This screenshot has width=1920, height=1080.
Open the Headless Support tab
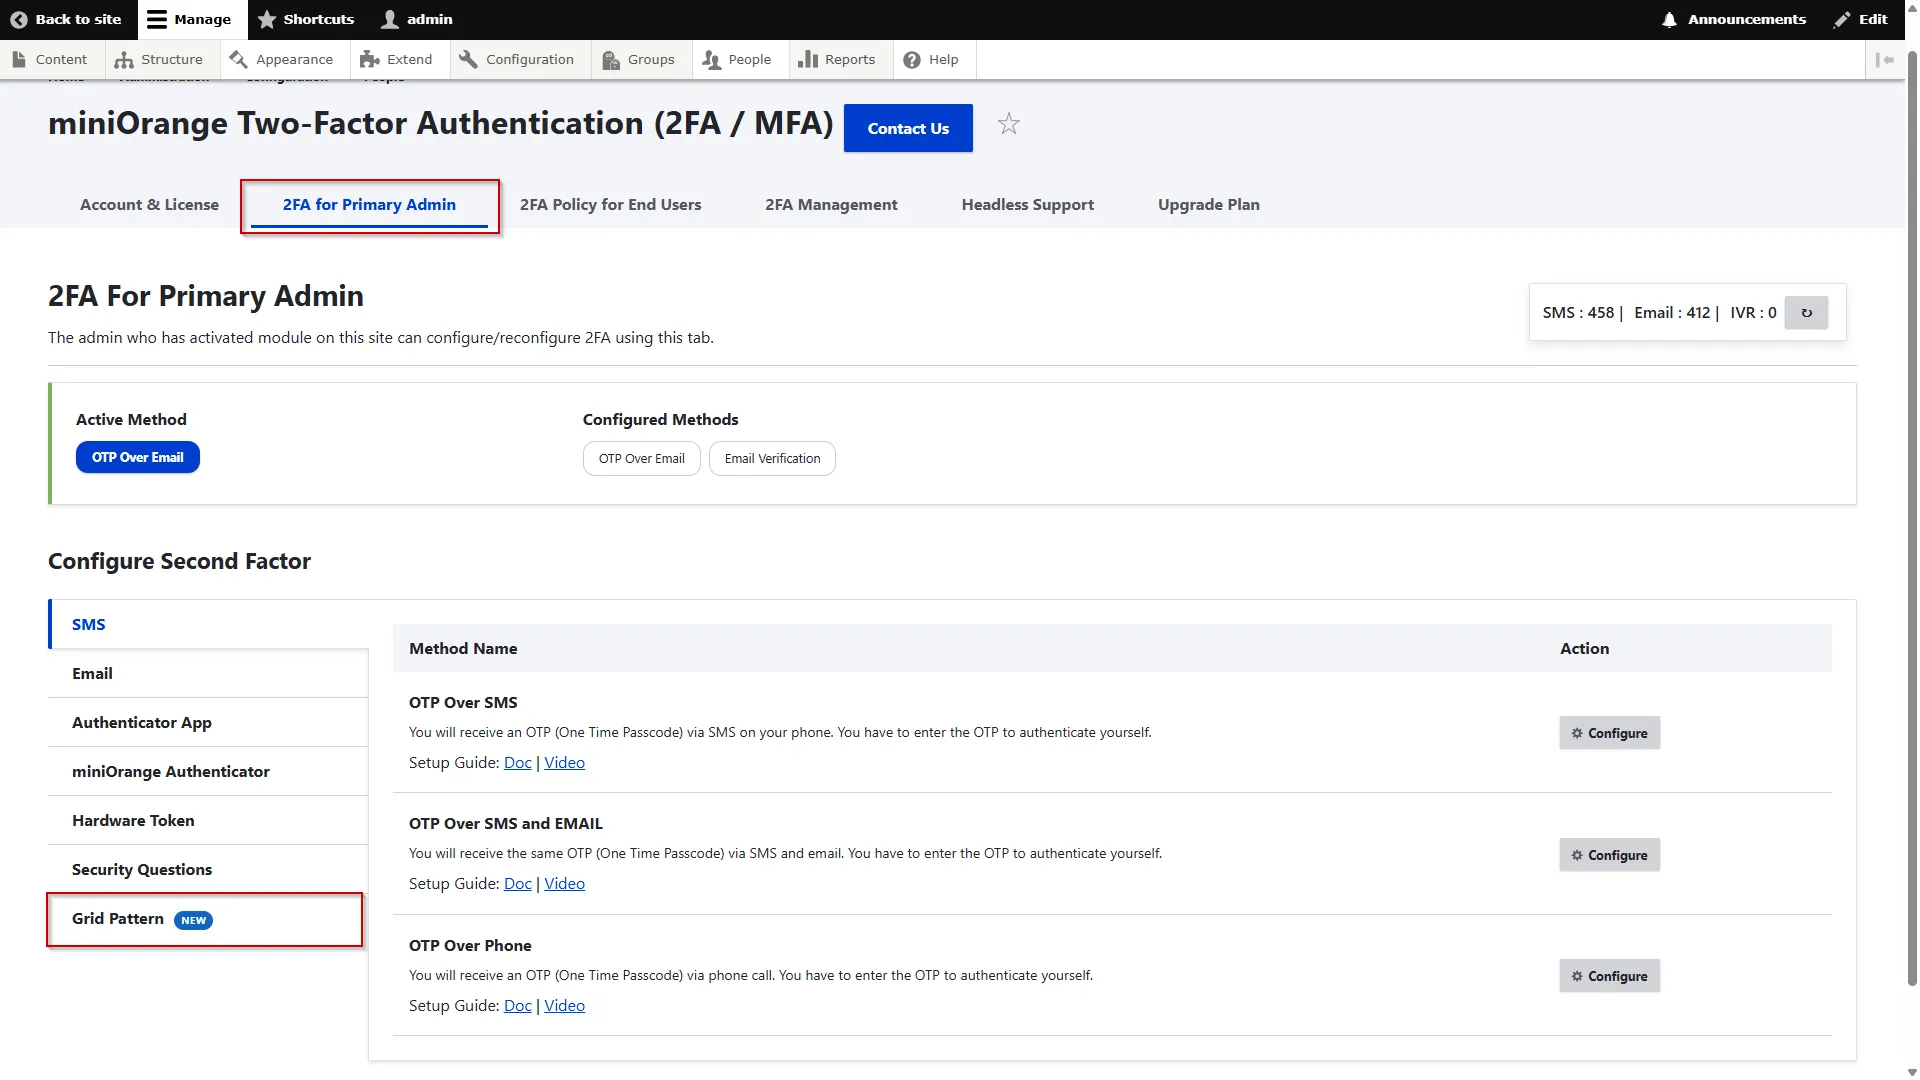[1027, 204]
